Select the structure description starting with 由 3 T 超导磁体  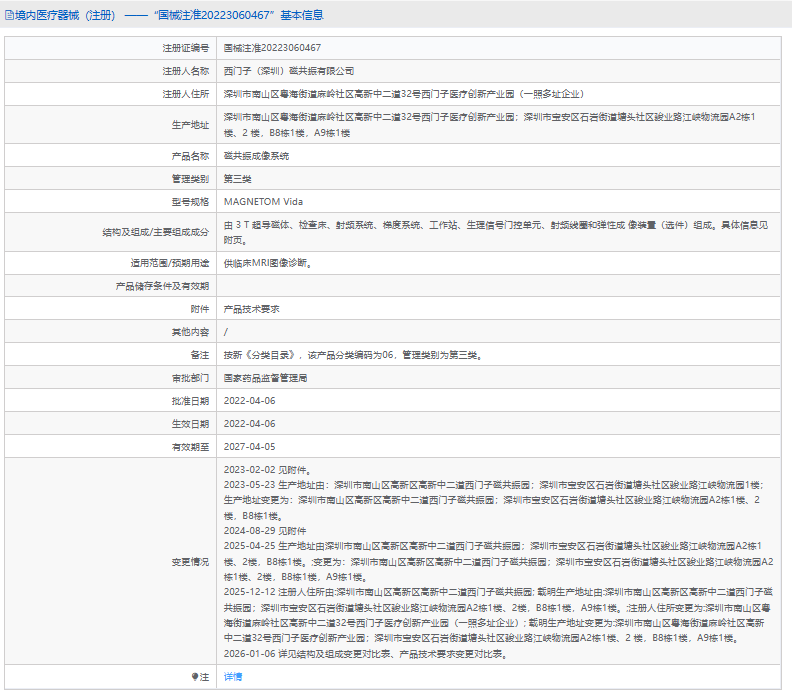(x=496, y=232)
